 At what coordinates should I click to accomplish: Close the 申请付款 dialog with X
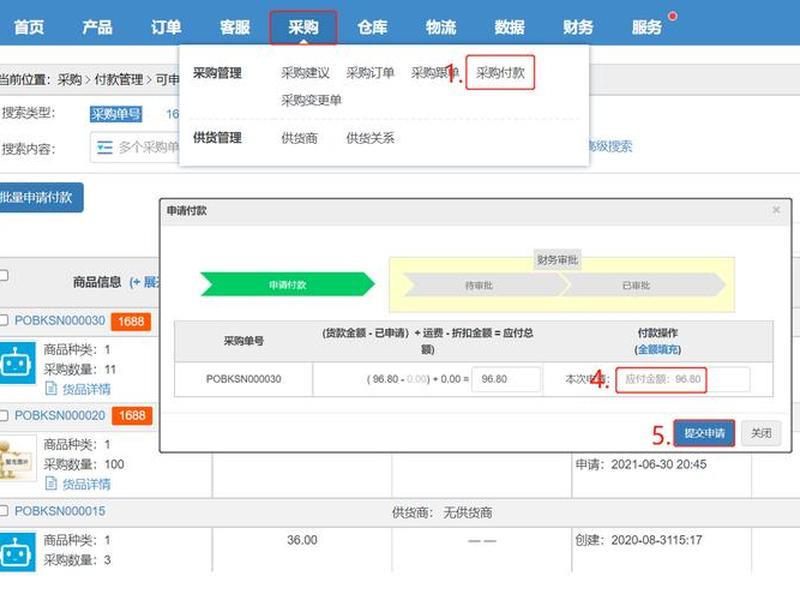[x=776, y=210]
